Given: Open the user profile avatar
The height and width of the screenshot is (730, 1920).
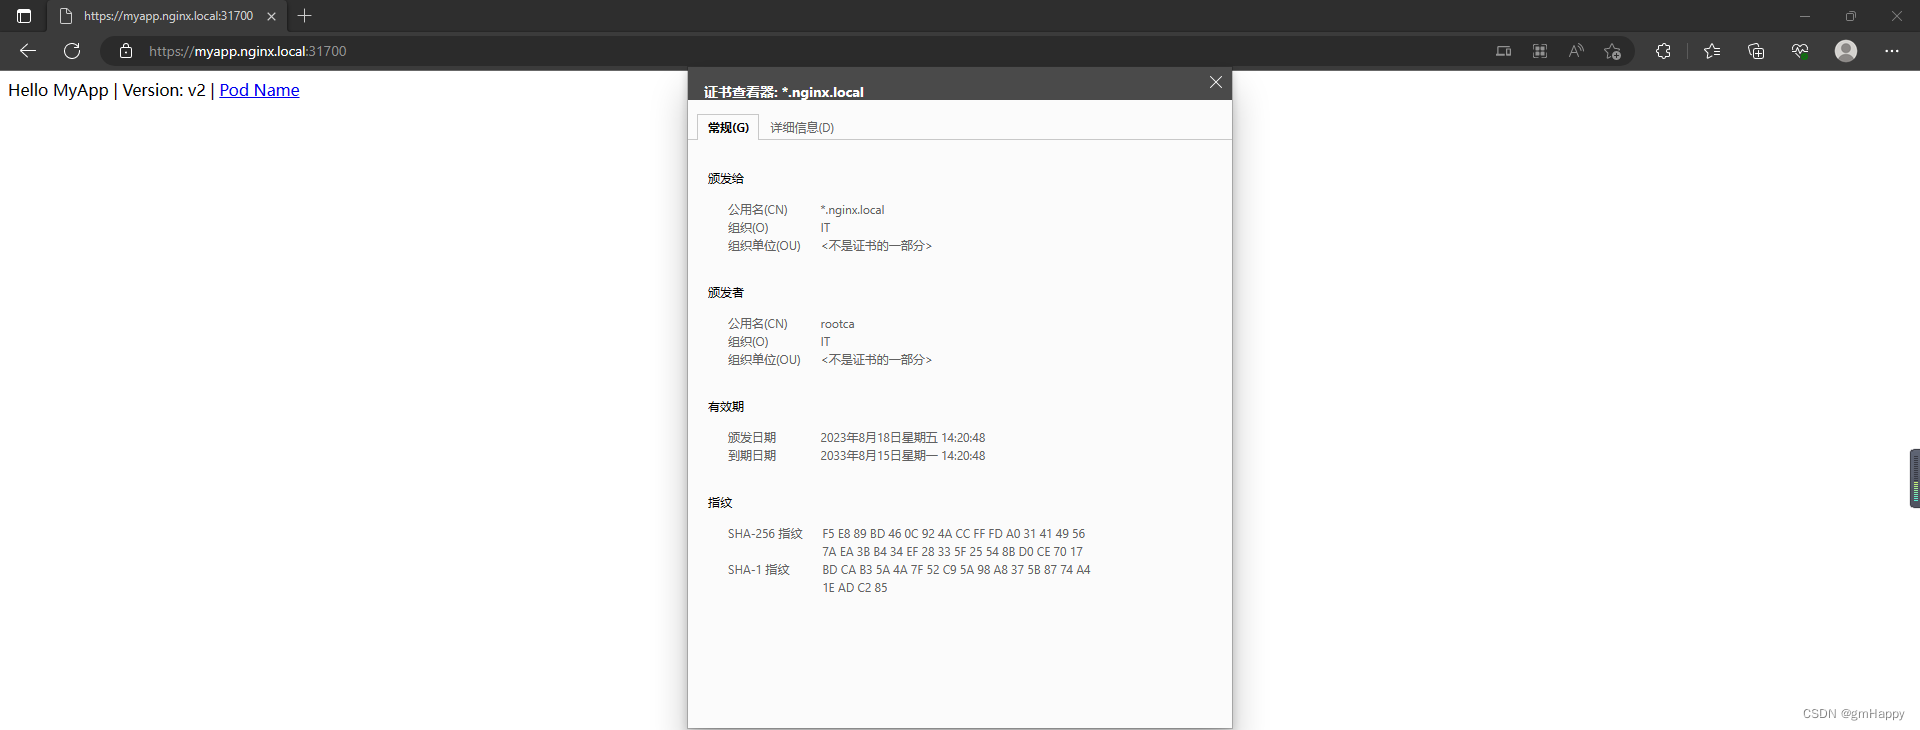Looking at the screenshot, I should [x=1846, y=51].
